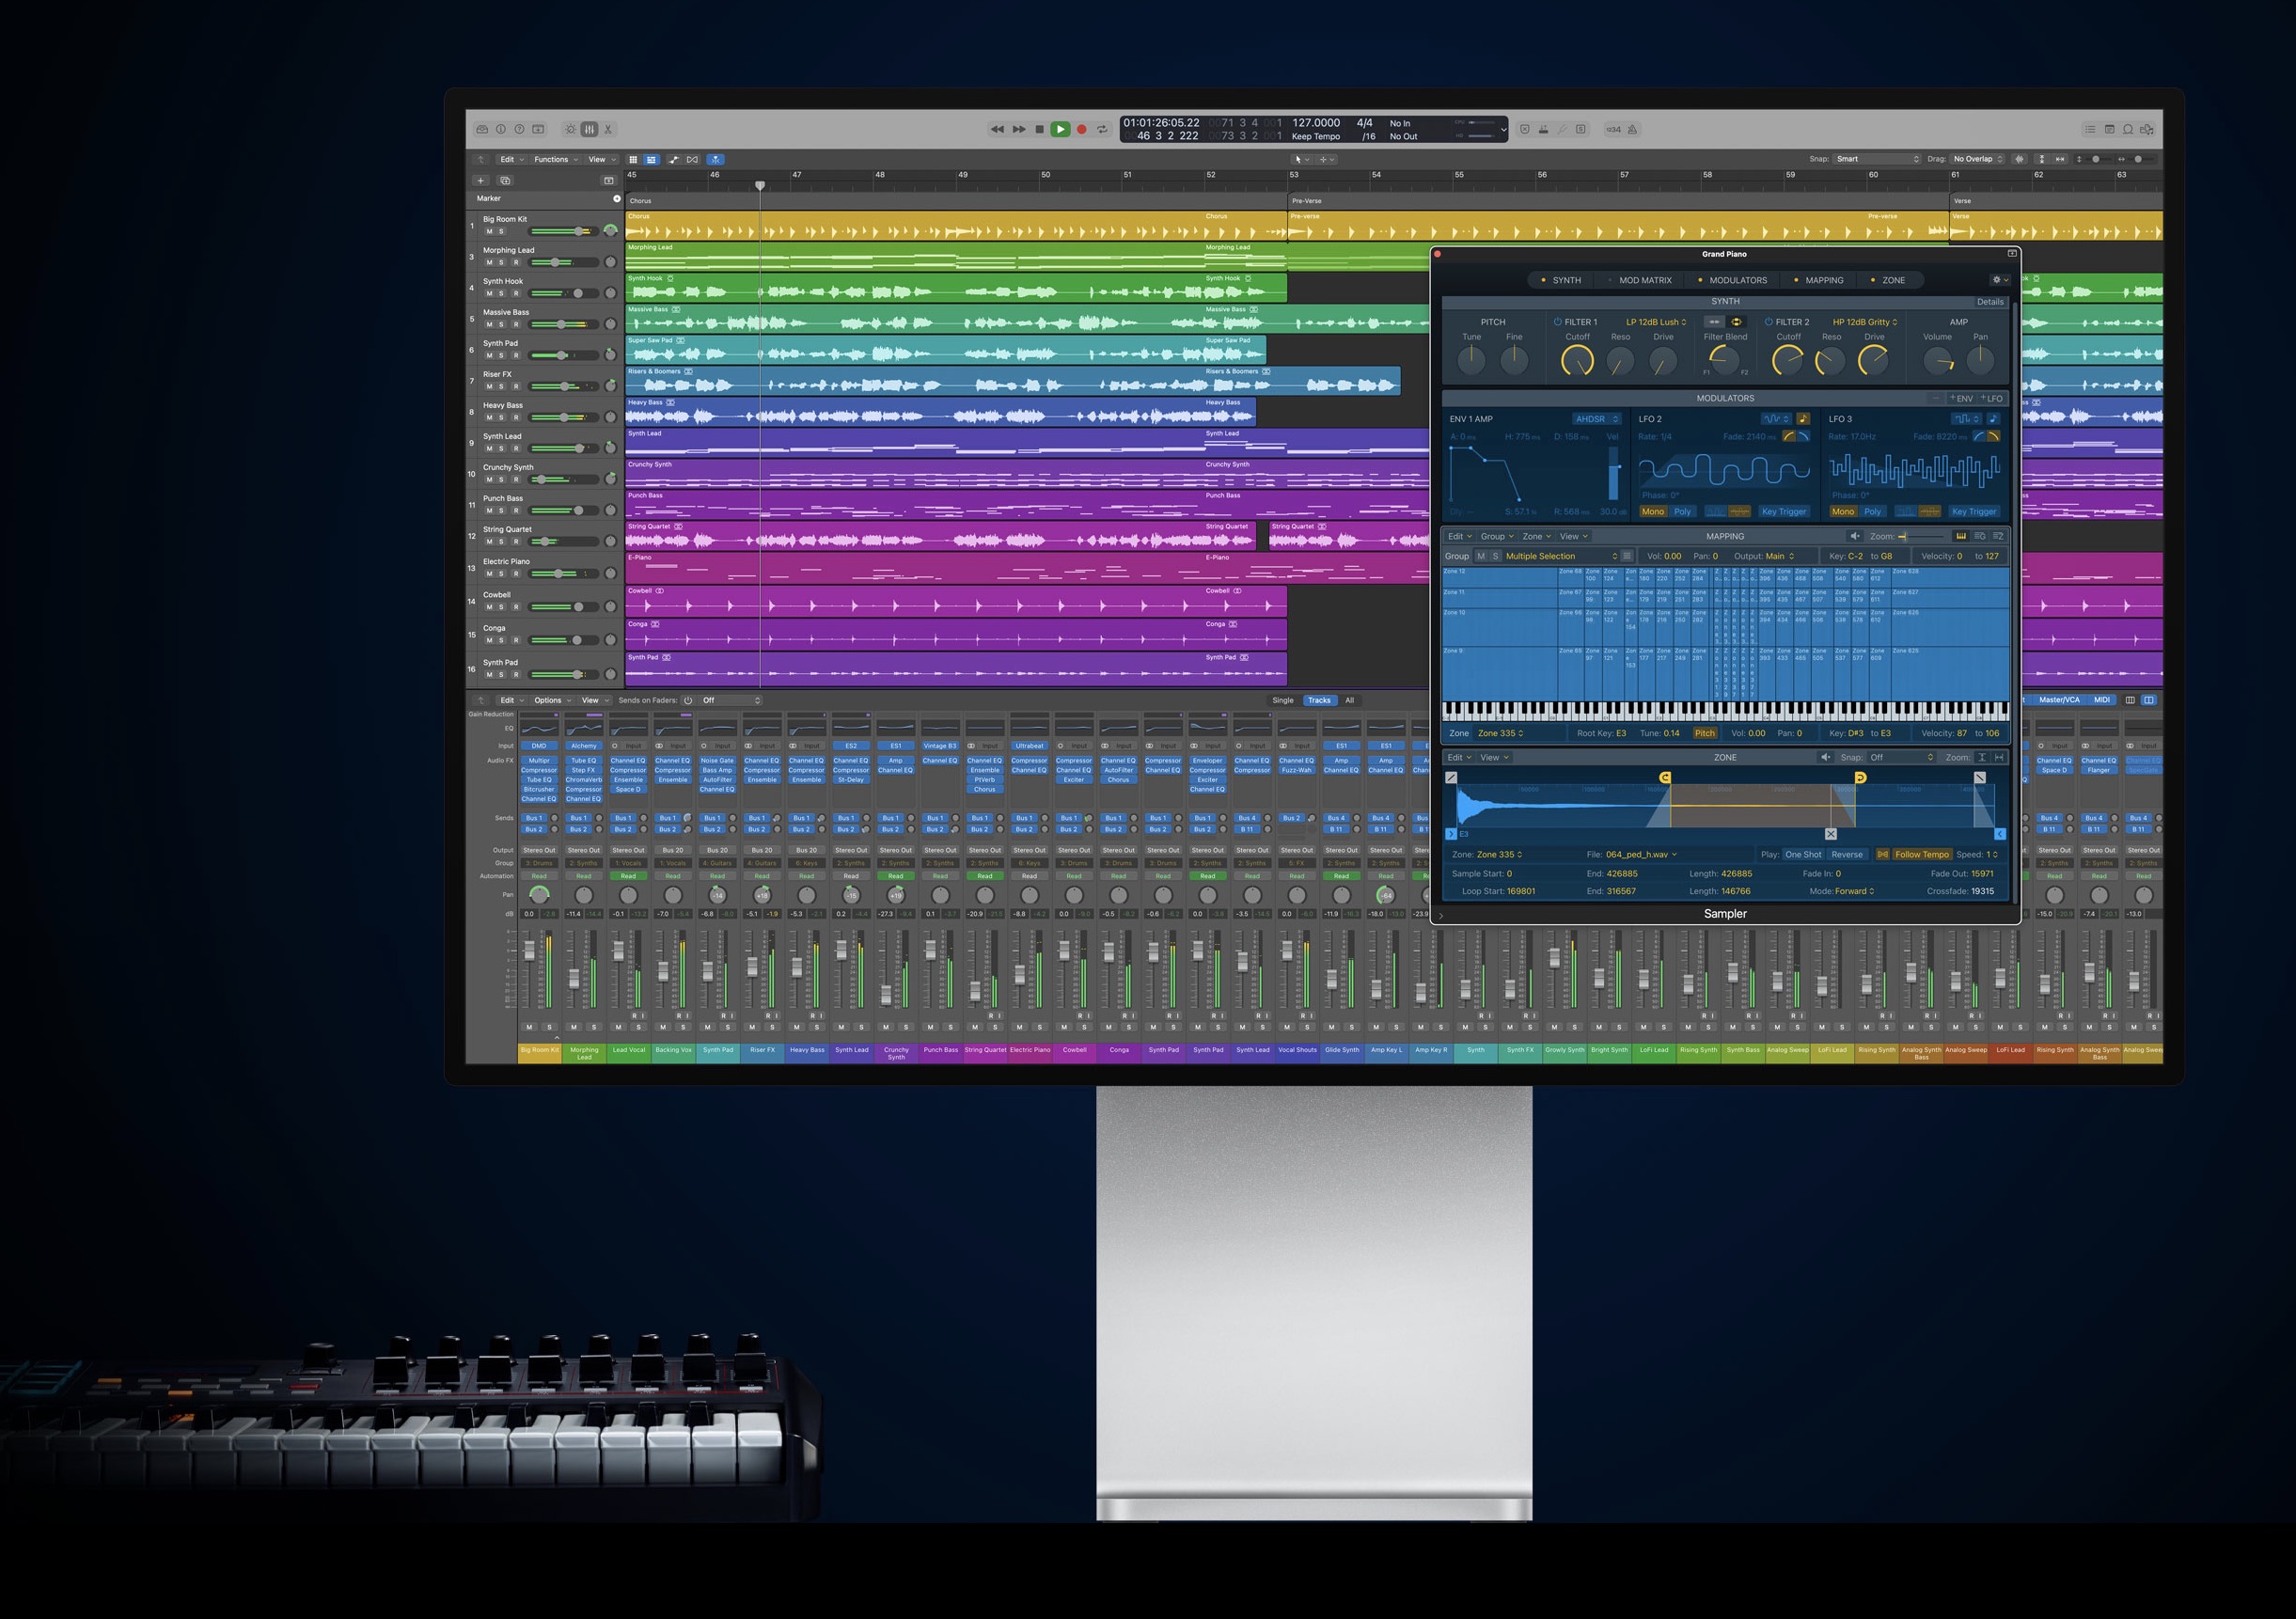Open the AHDSR envelope type dropdown
Viewport: 2296px width, 1619px height.
coord(1596,419)
